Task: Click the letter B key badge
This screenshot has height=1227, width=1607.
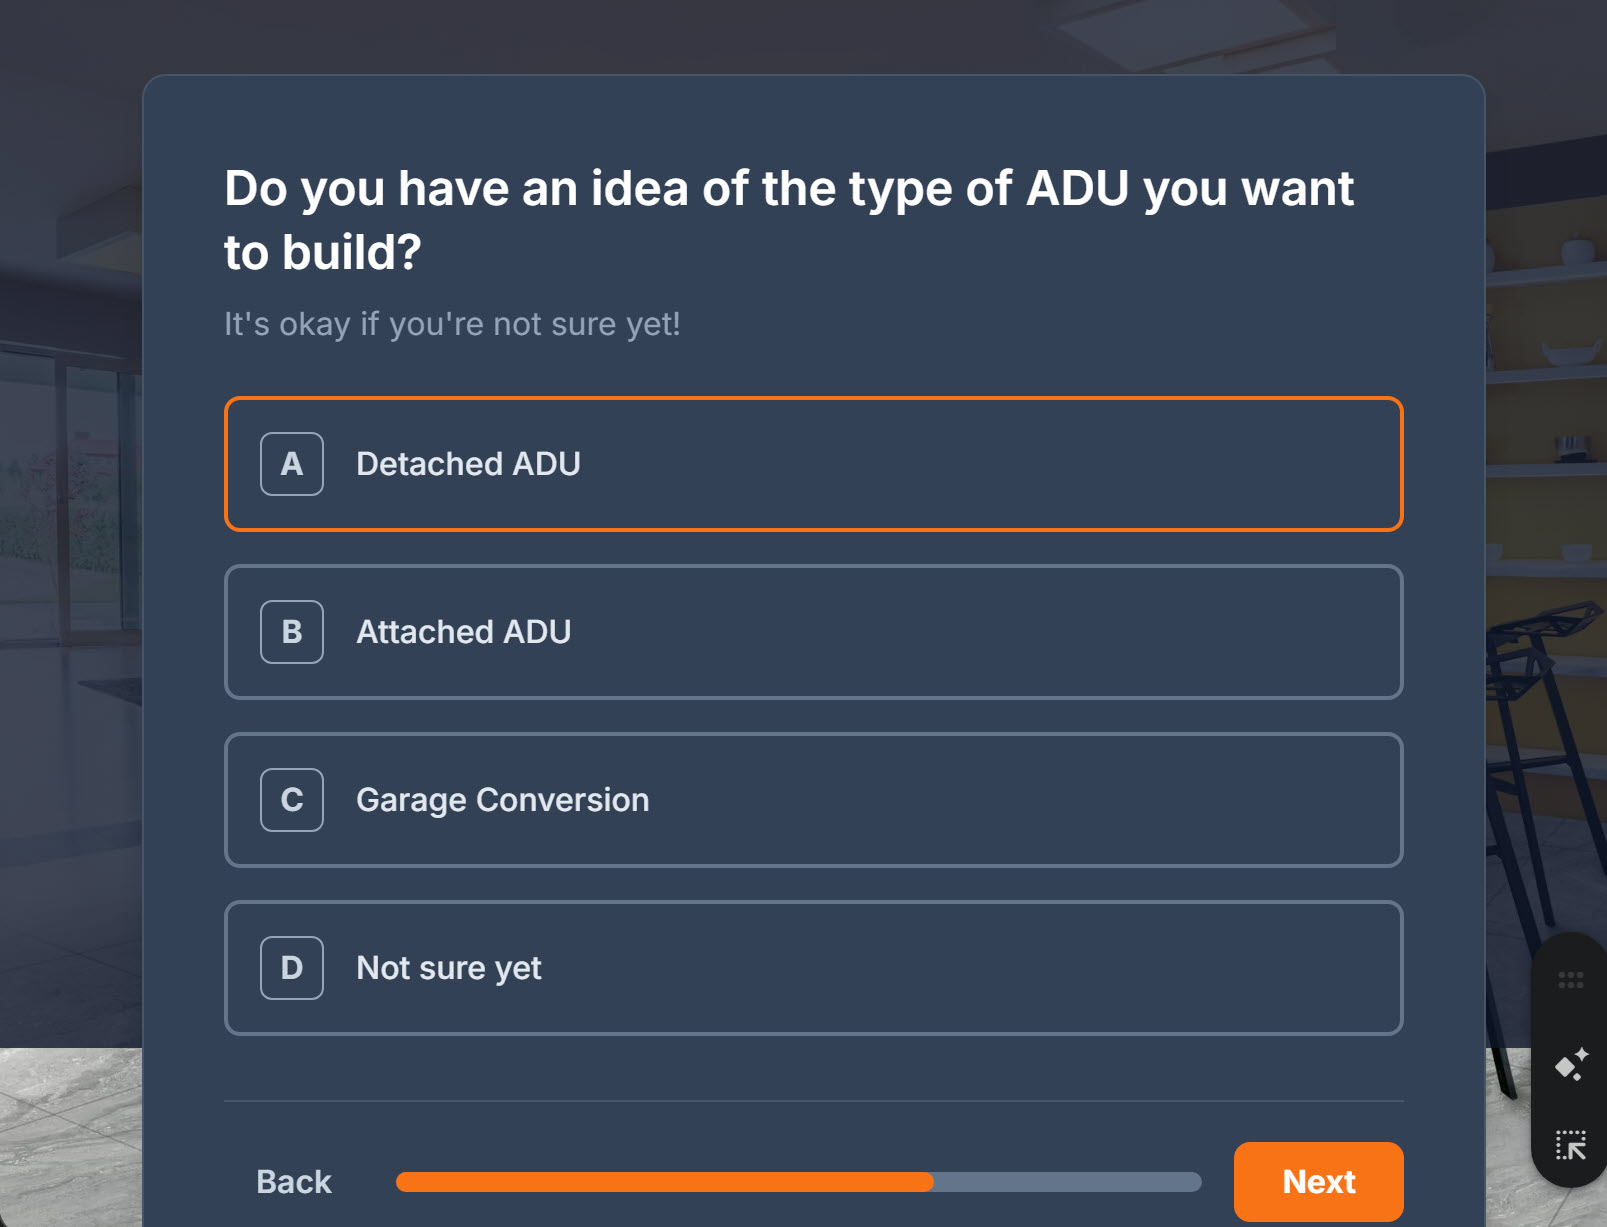Action: (292, 632)
